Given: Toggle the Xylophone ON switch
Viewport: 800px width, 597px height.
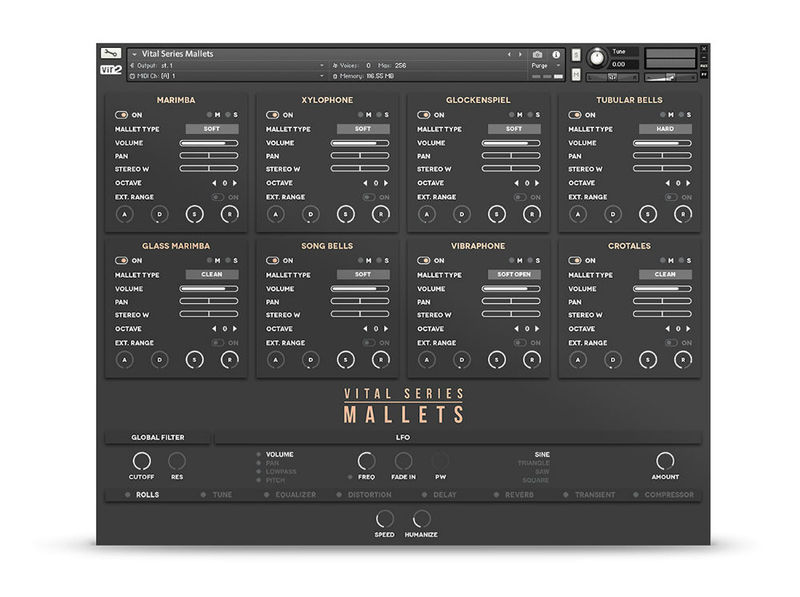Looking at the screenshot, I should (272, 115).
